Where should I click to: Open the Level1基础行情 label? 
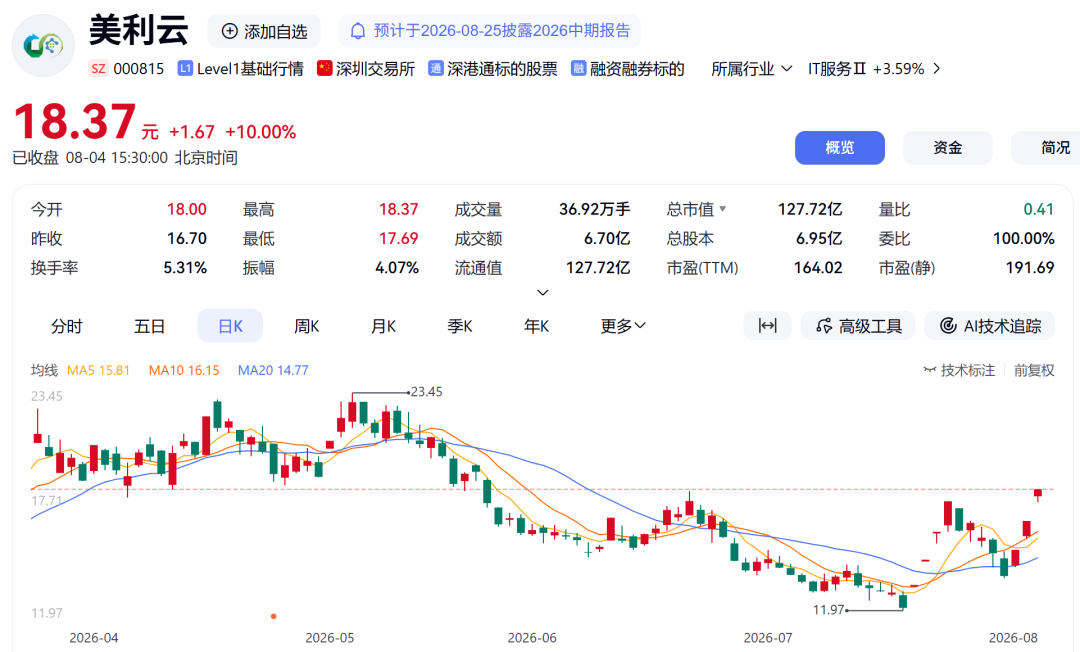(250, 69)
